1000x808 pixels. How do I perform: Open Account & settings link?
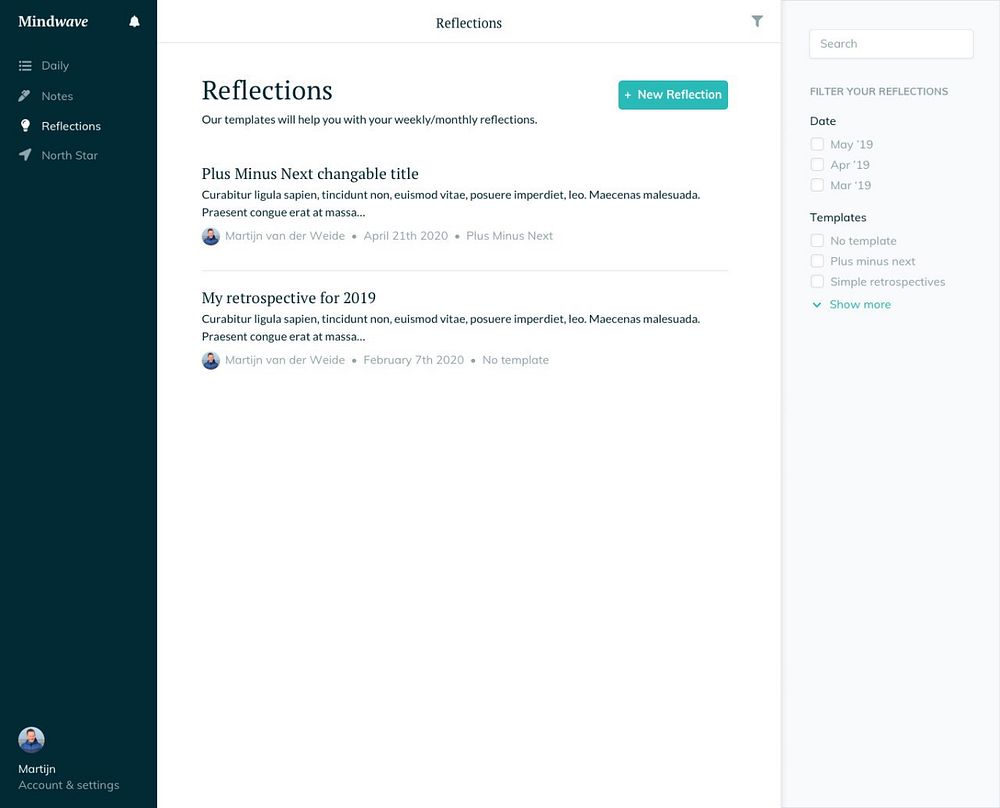point(69,785)
